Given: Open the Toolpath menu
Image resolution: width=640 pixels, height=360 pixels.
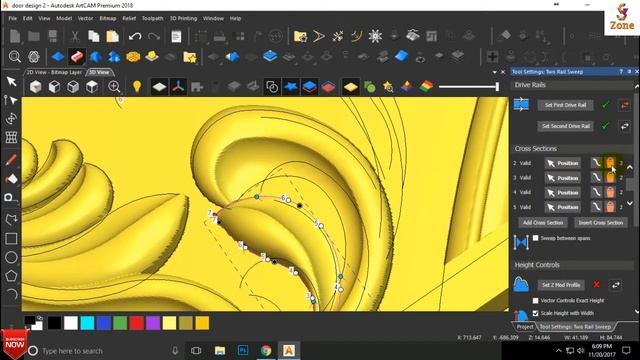Looking at the screenshot, I should (152, 18).
